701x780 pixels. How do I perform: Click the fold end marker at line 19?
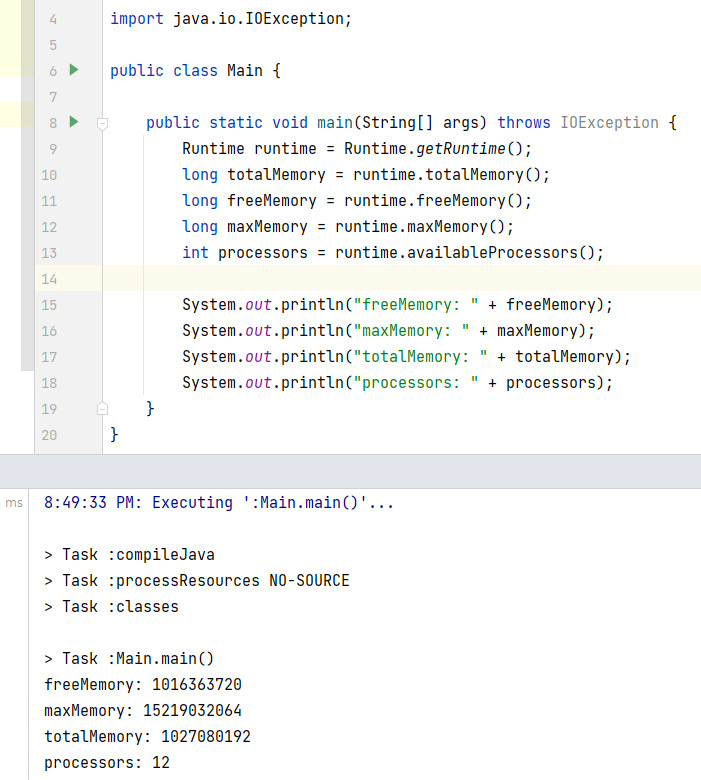(101, 408)
